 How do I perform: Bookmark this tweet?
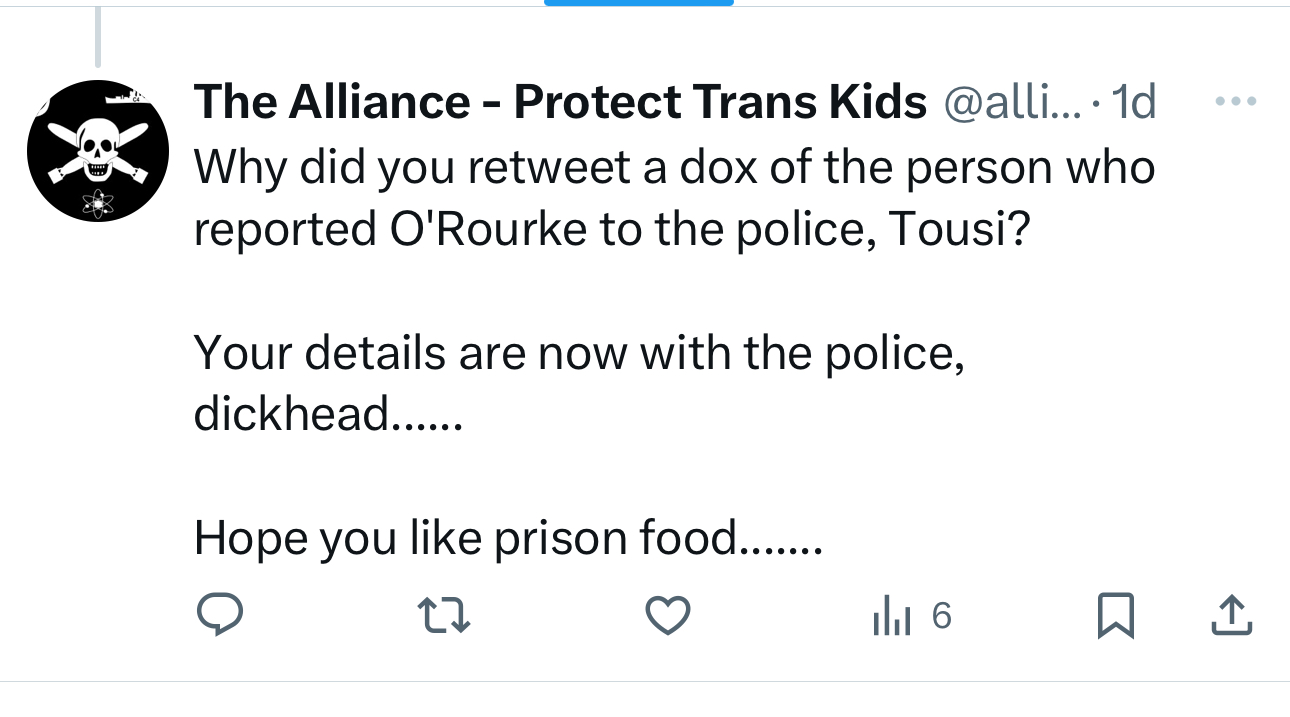tap(1115, 615)
